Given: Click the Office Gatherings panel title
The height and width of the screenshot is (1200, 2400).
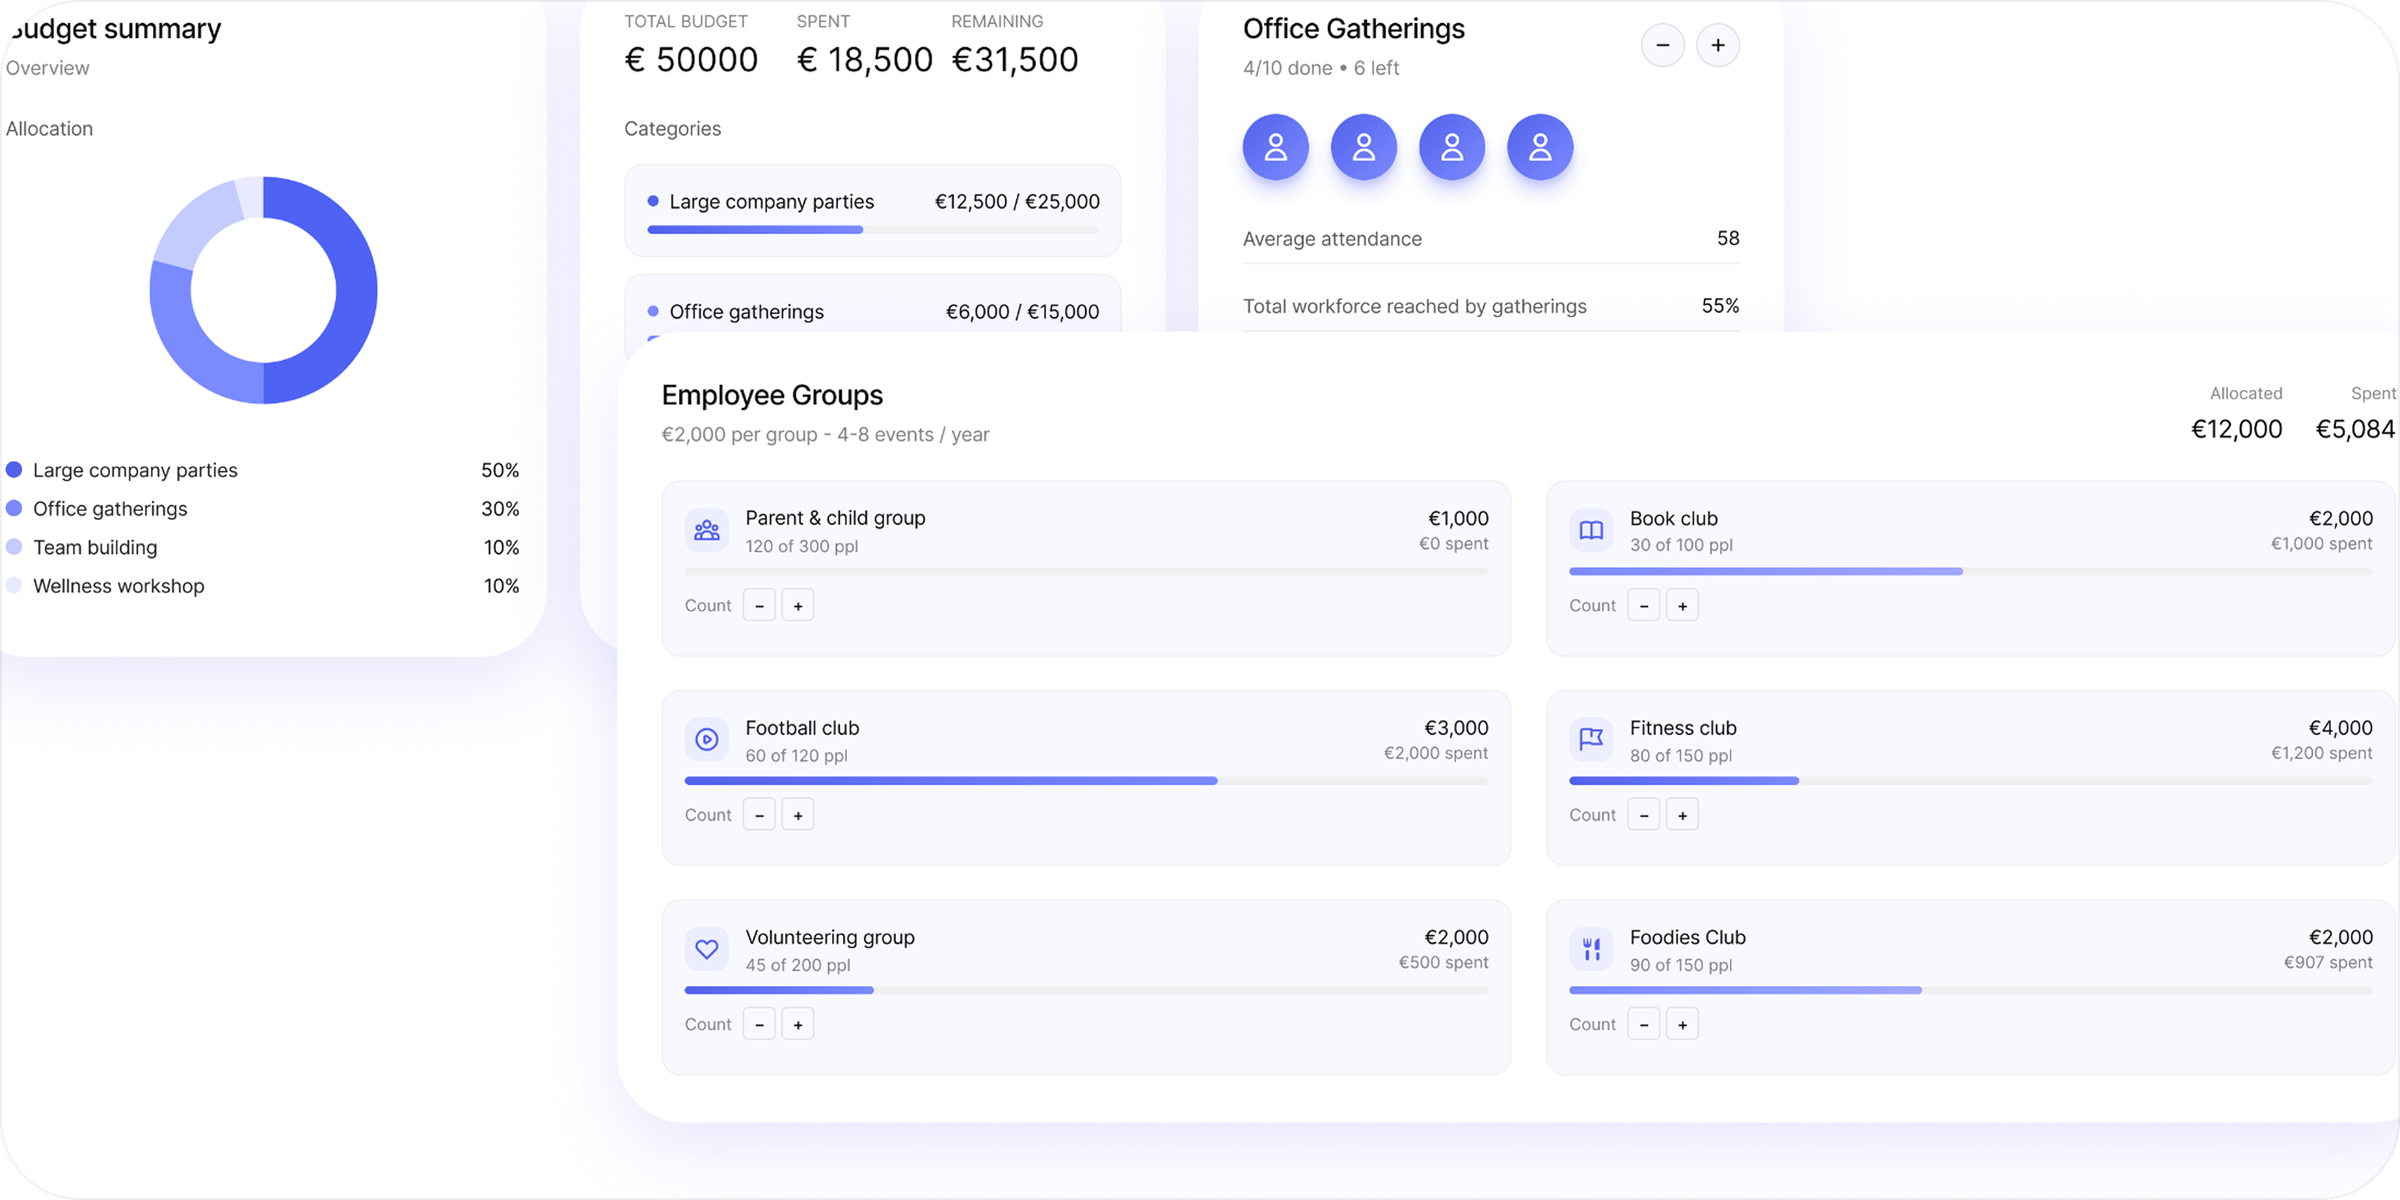Looking at the screenshot, I should (x=1354, y=29).
